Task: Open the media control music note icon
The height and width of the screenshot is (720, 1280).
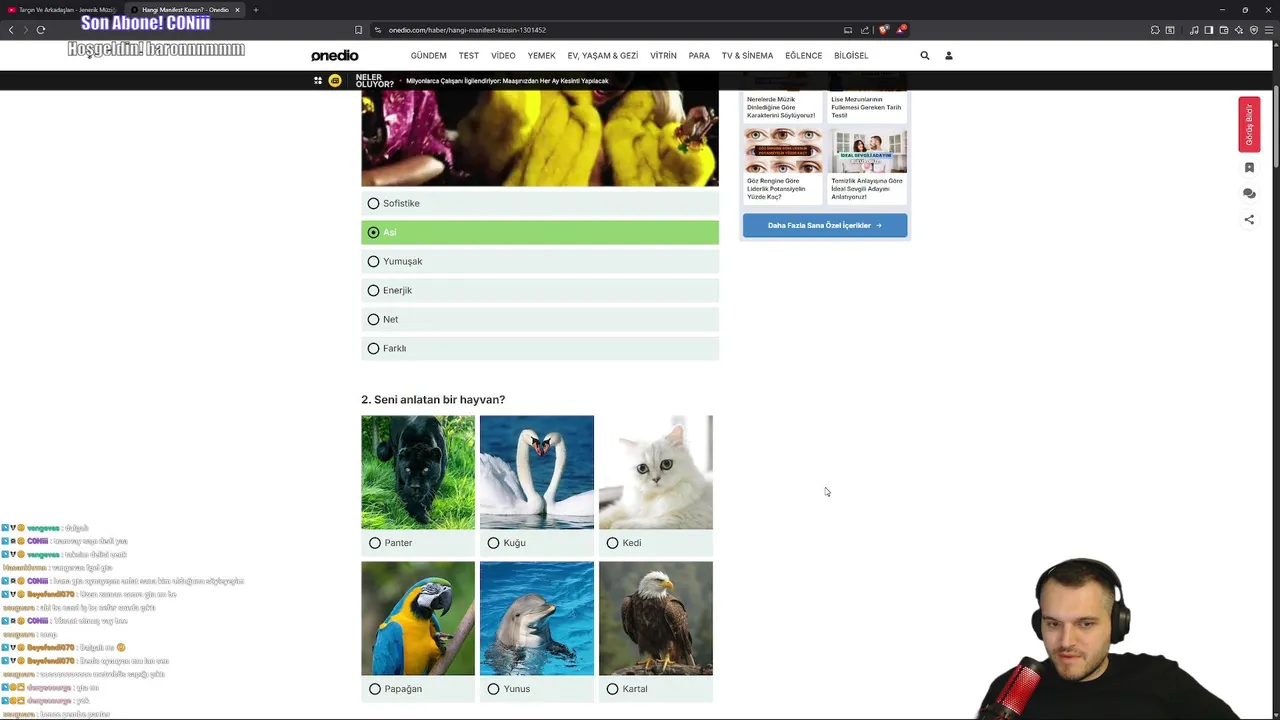Action: pos(1194,30)
